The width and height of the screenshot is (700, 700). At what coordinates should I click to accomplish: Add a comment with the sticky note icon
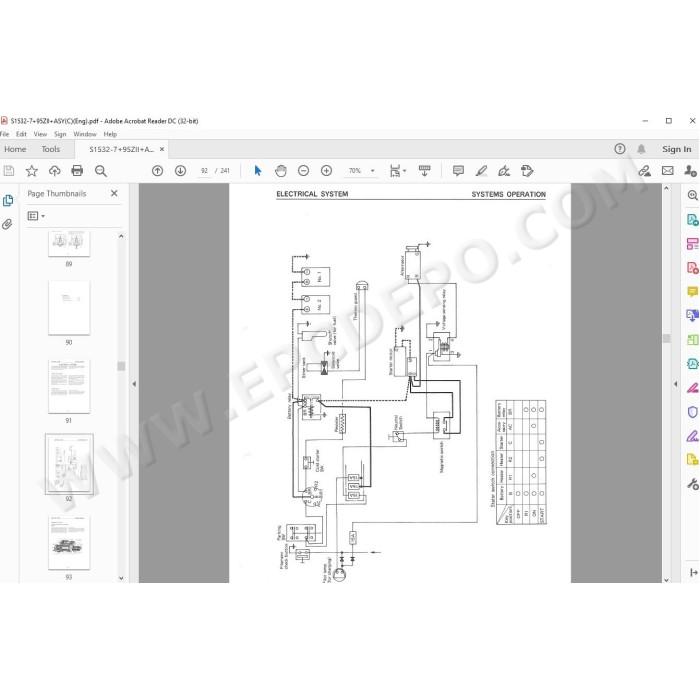458,171
